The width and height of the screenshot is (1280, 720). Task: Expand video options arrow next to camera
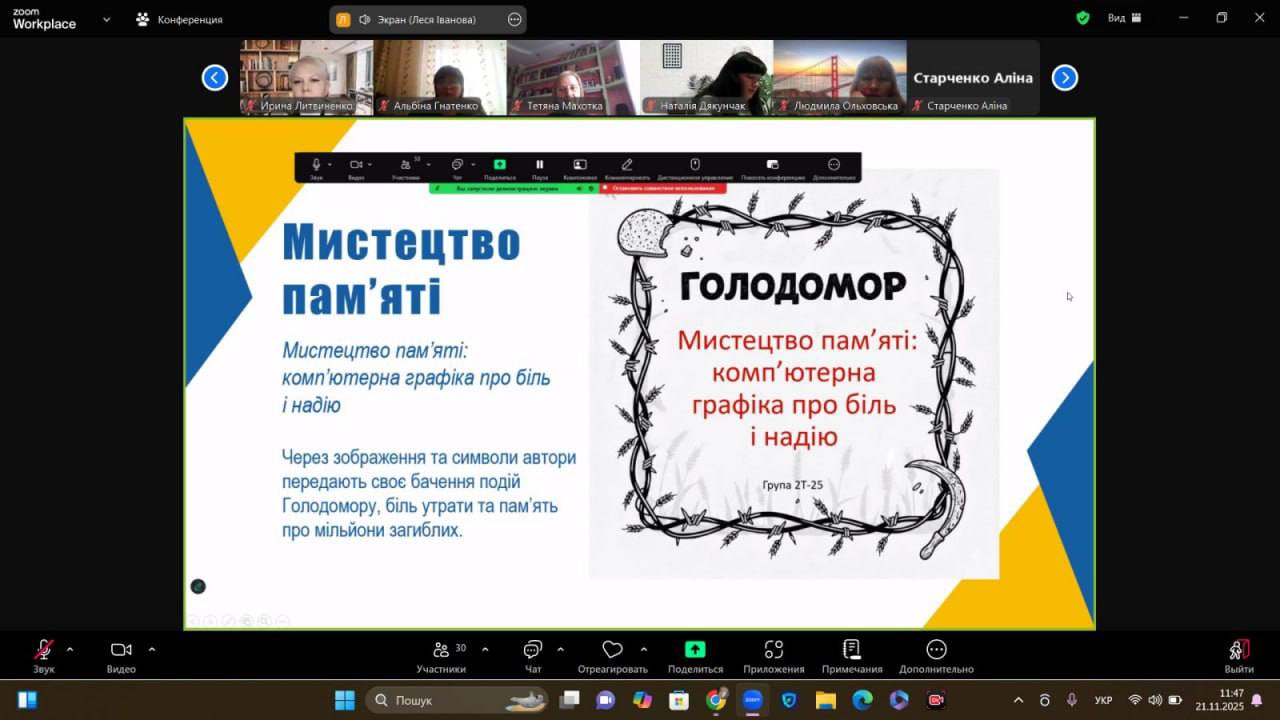(x=152, y=649)
